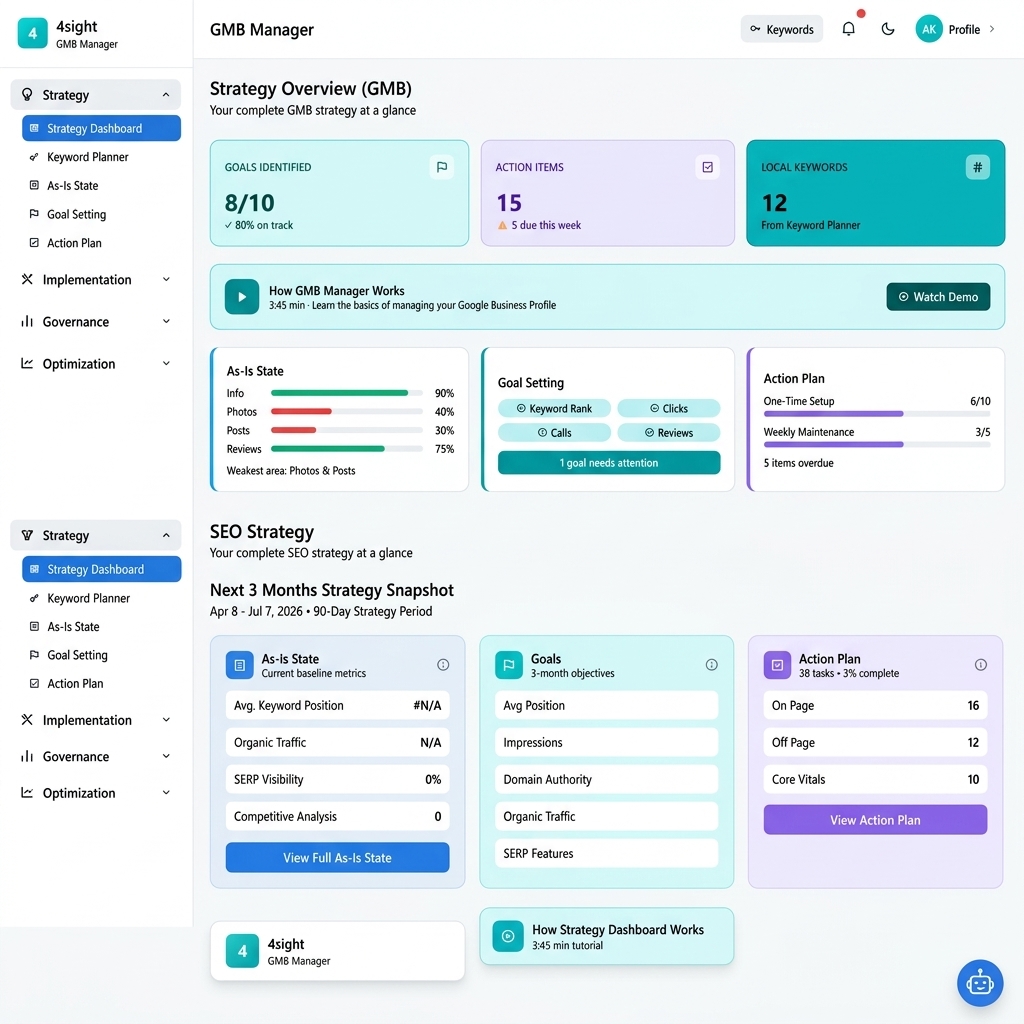Open info tooltip on 3-month objectives card
The height and width of the screenshot is (1024, 1024).
coord(712,665)
